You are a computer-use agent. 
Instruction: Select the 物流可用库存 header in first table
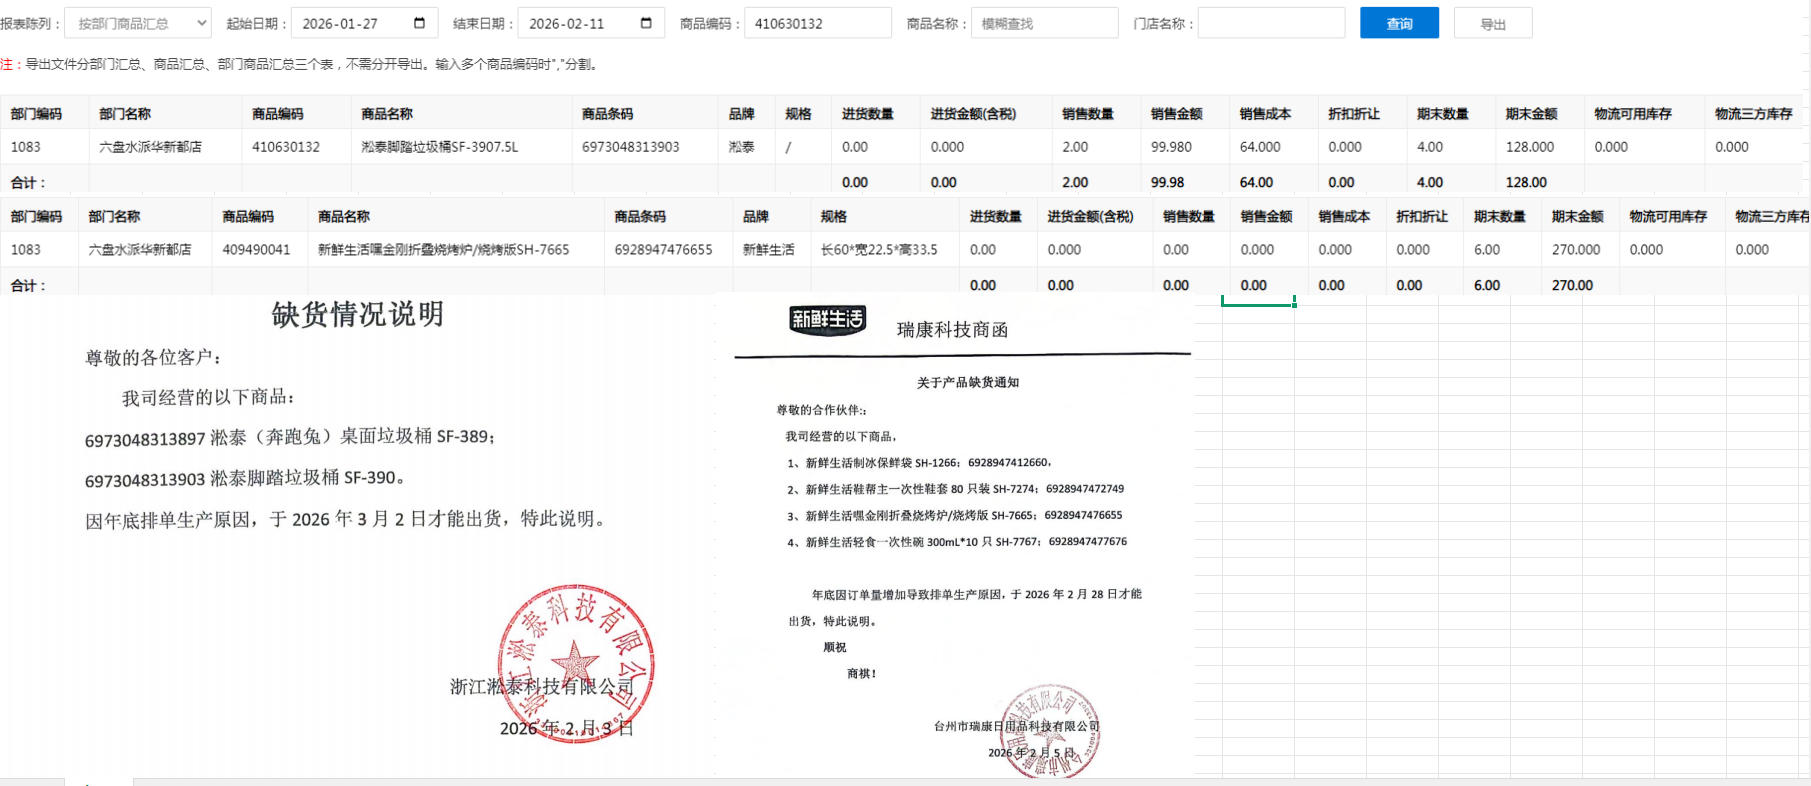pos(1632,114)
